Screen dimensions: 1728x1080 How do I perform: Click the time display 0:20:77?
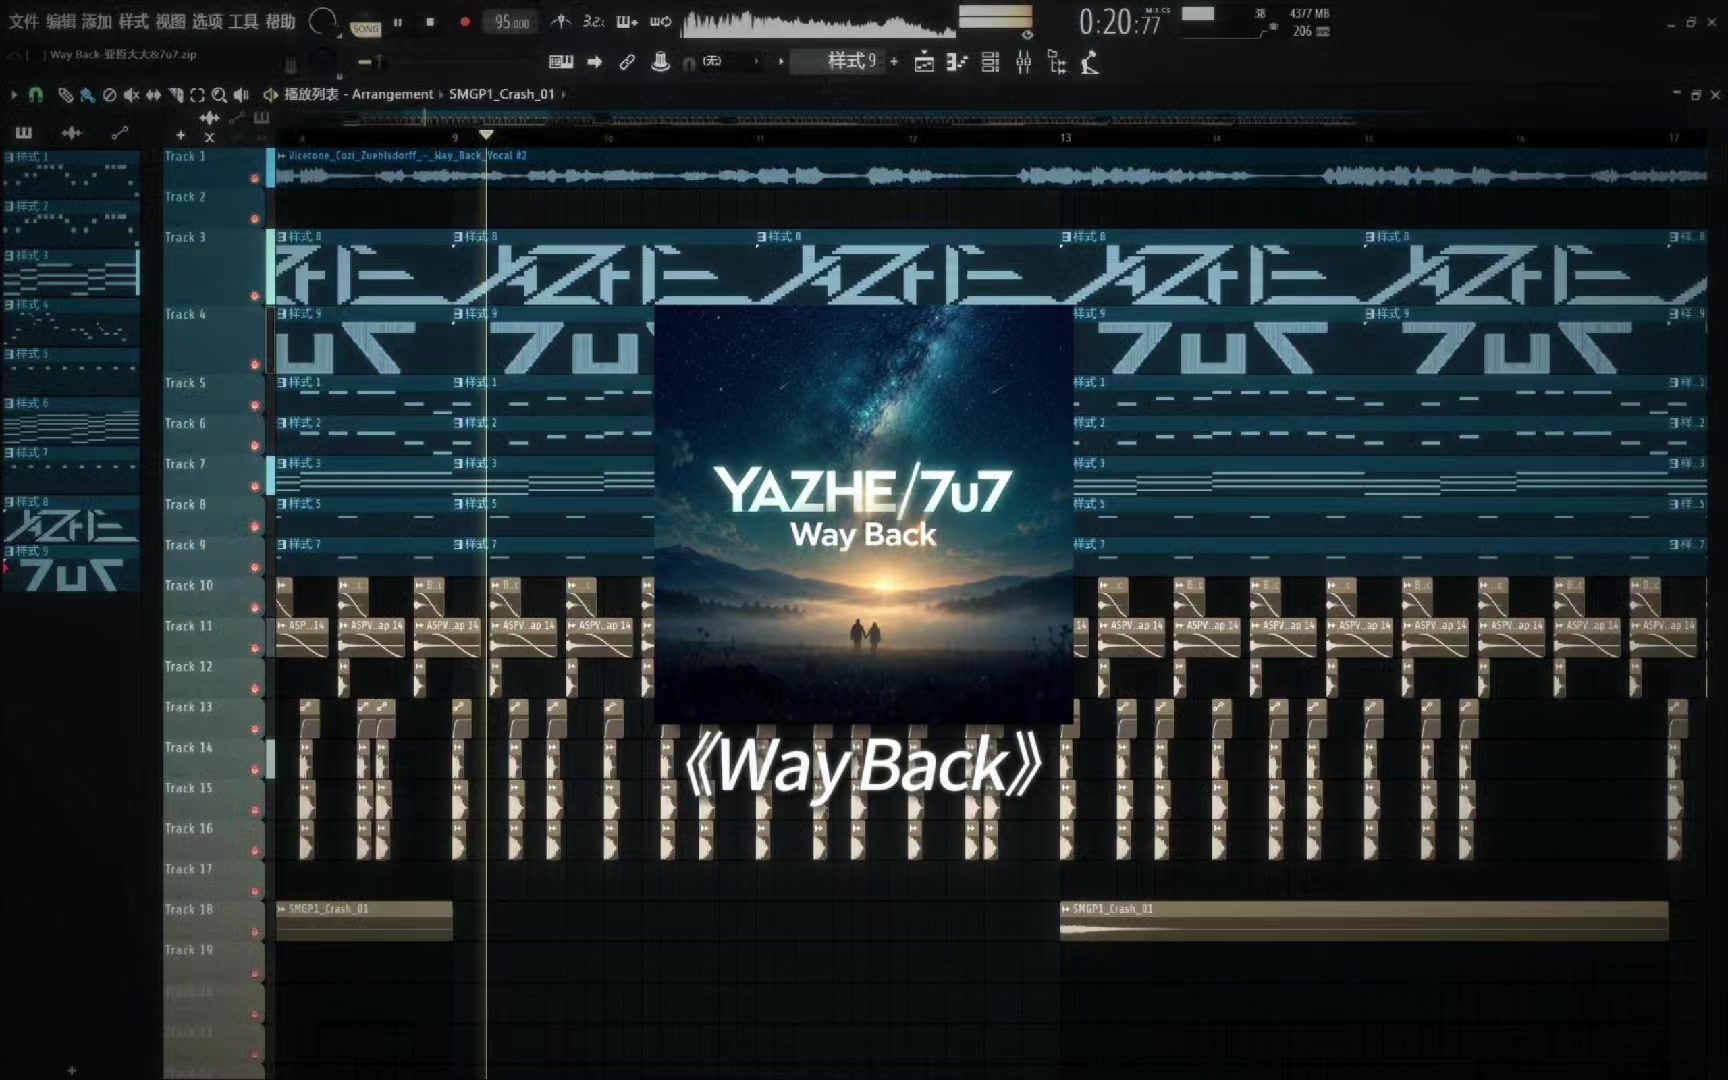(1120, 22)
